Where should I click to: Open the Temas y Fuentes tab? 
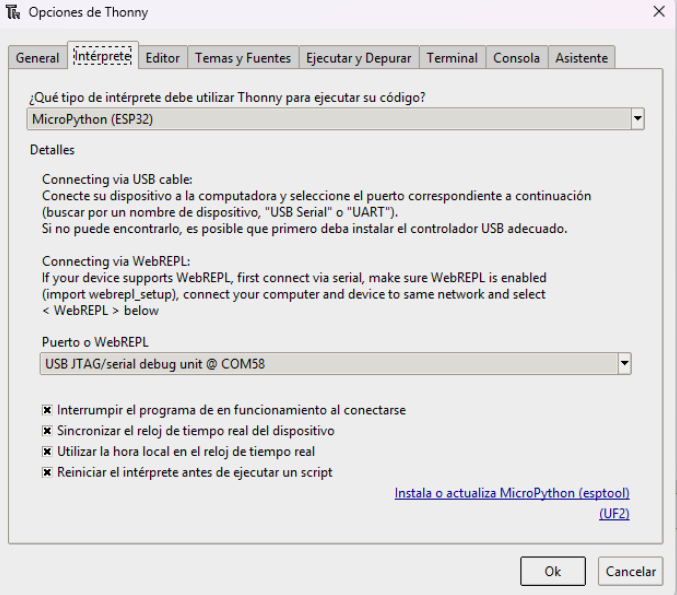[x=243, y=57]
